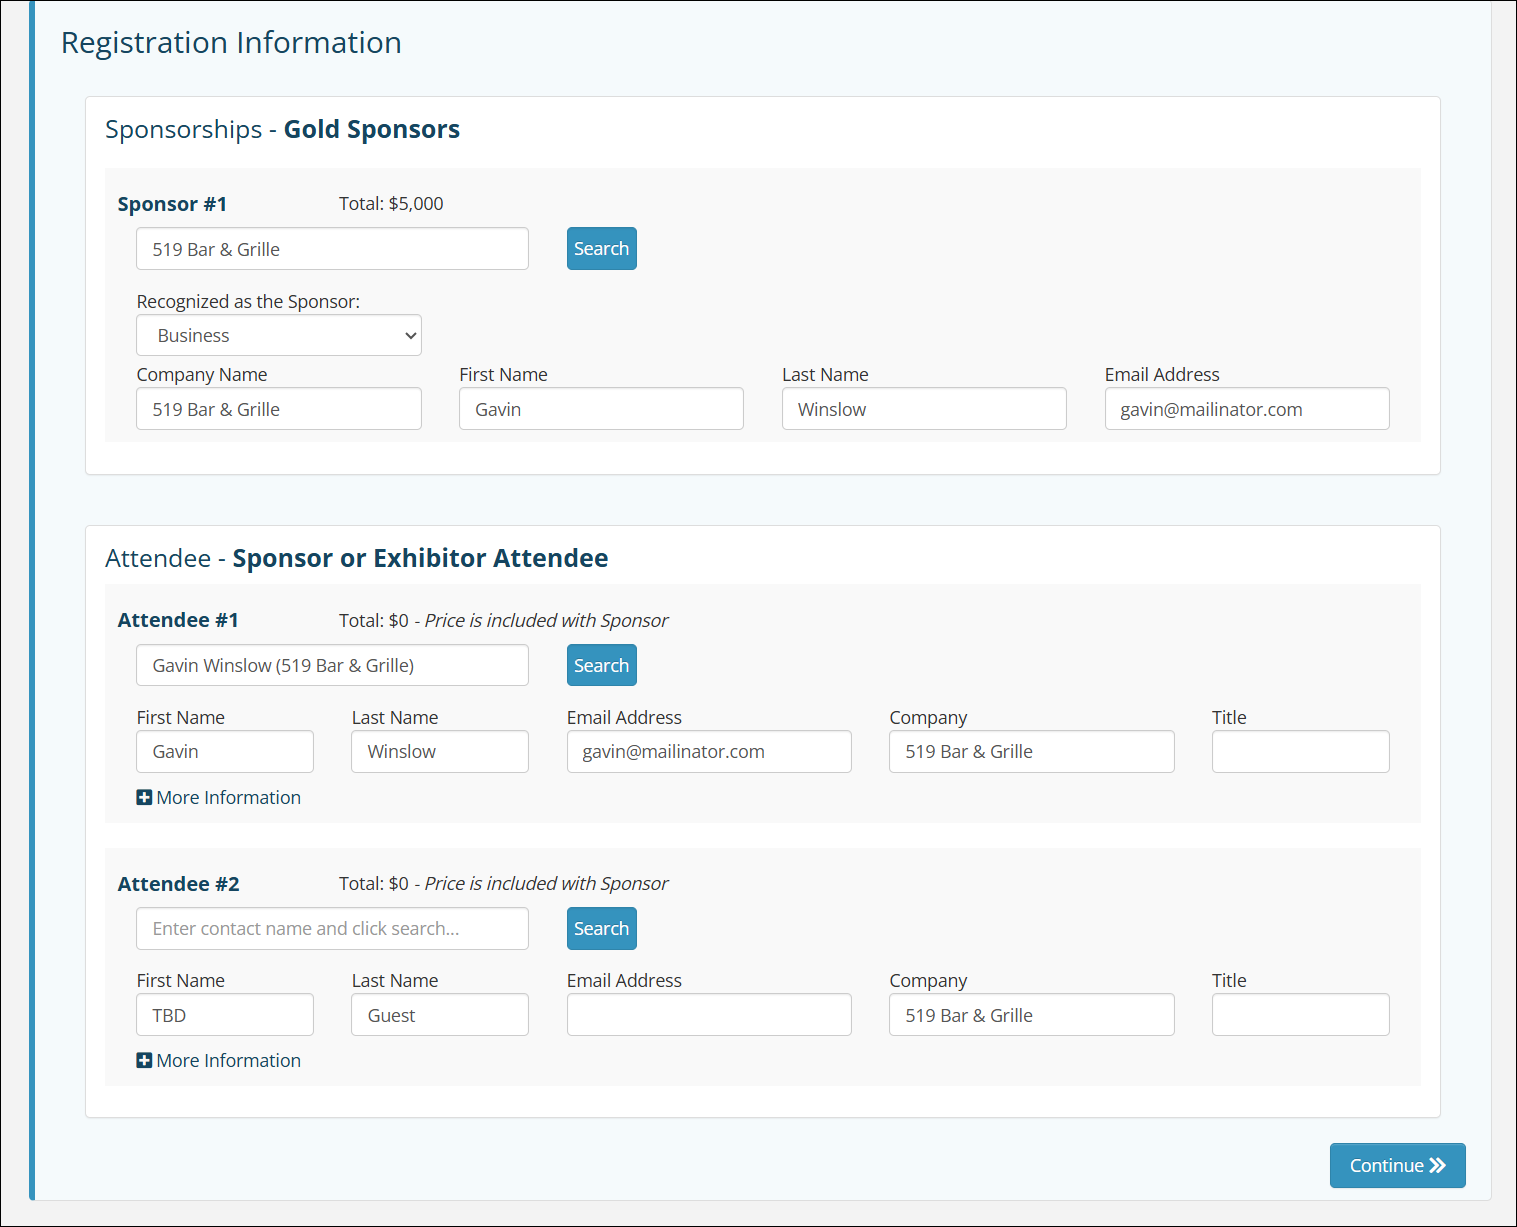Click Attendee #1 Company field
This screenshot has width=1517, height=1227.
click(x=1031, y=752)
